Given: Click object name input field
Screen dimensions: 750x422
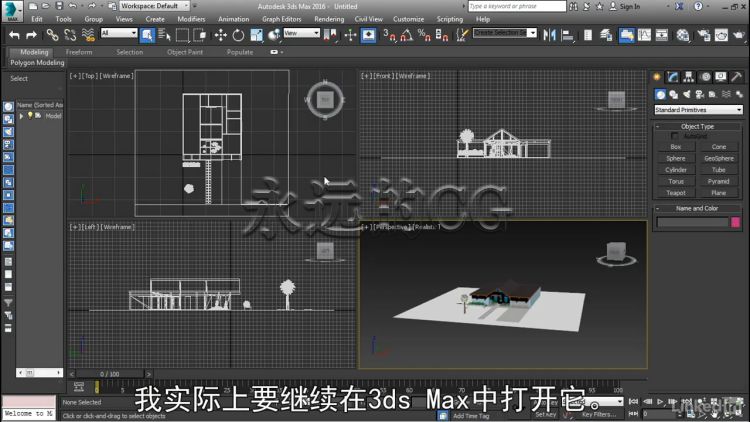Looking at the screenshot, I should pyautogui.click(x=693, y=222).
